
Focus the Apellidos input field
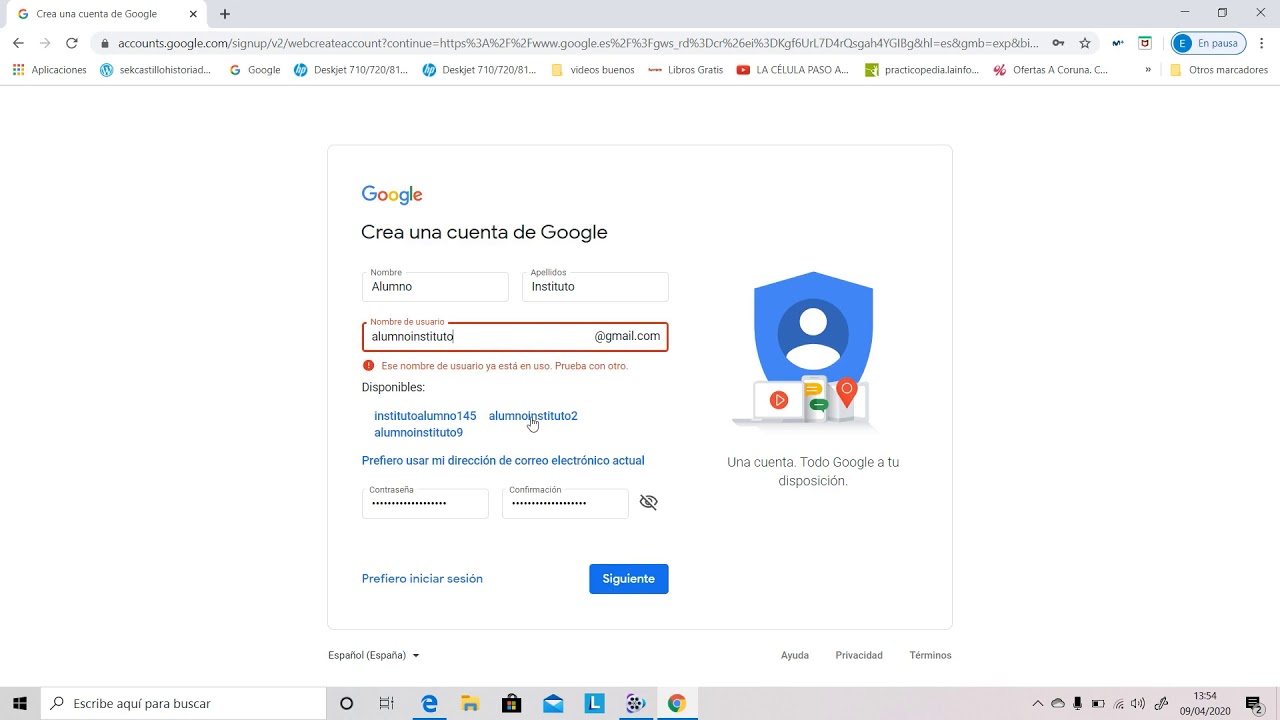[x=595, y=287]
